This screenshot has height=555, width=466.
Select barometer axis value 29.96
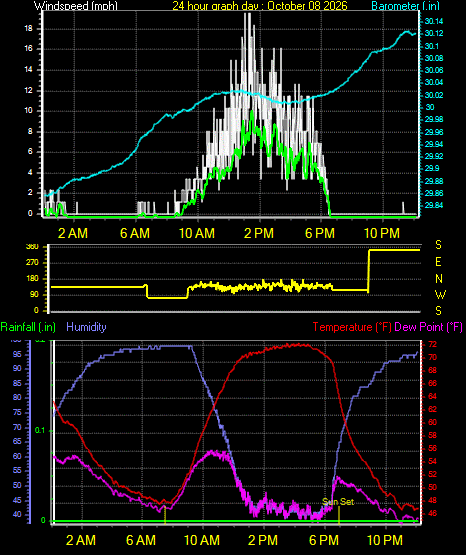tap(434, 132)
